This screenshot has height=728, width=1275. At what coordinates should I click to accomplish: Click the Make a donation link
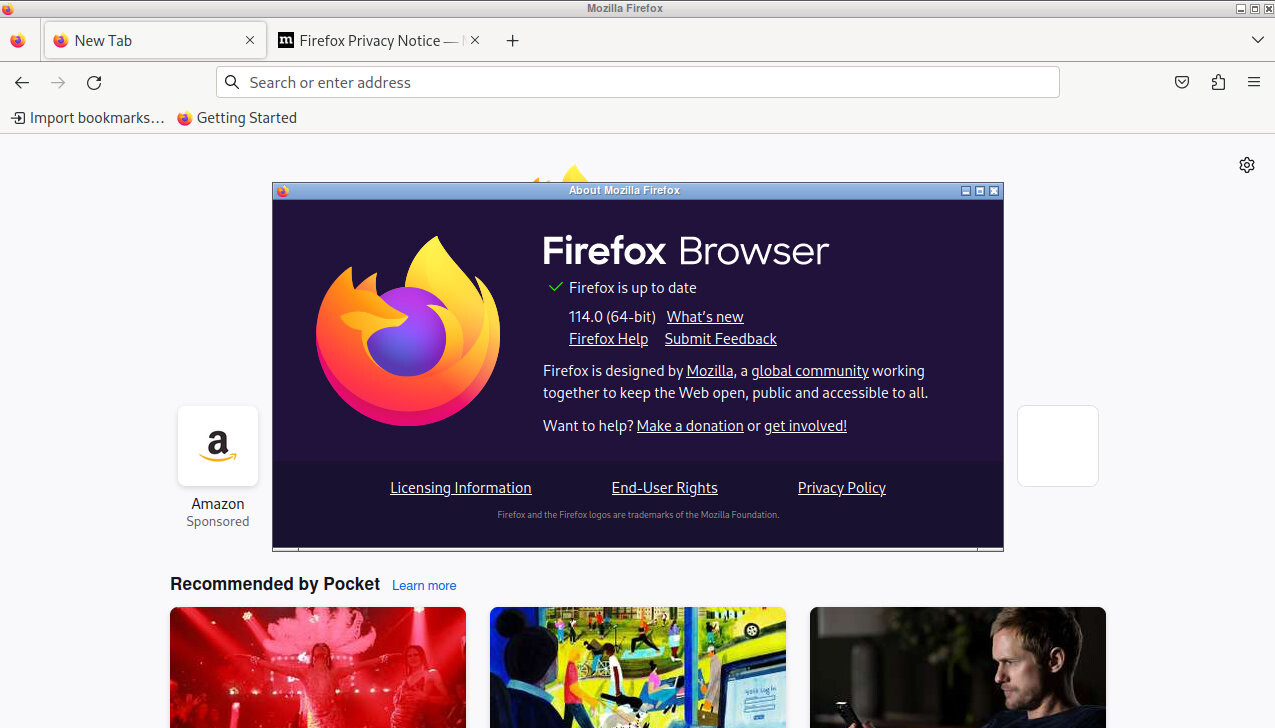[690, 426]
